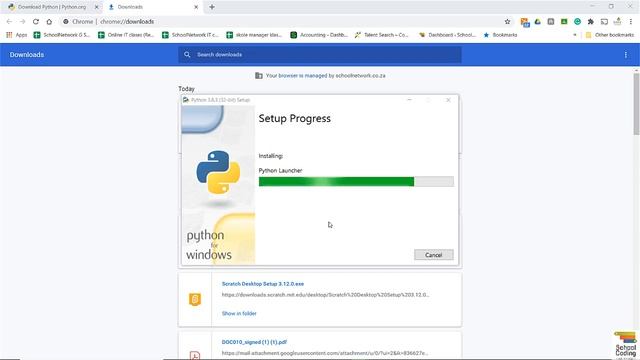The image size is (640, 360).
Task: Open the Chrome profile avatar
Action: pos(618,21)
